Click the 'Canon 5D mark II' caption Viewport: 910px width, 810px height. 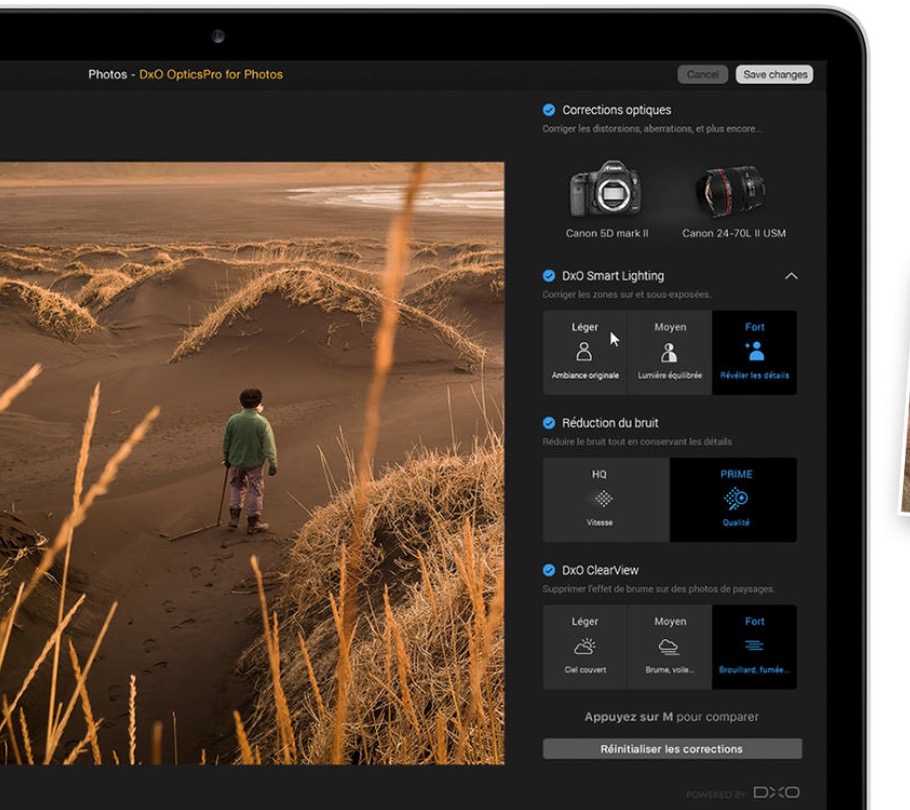click(x=607, y=233)
